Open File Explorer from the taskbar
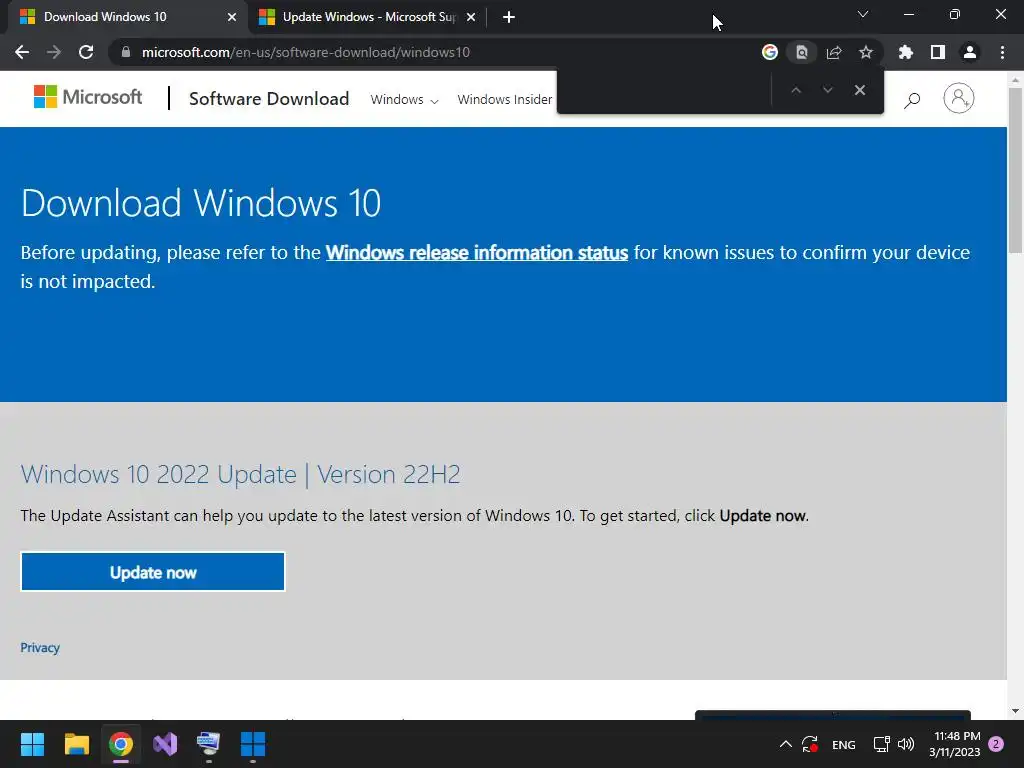Image resolution: width=1024 pixels, height=768 pixels. pos(76,744)
